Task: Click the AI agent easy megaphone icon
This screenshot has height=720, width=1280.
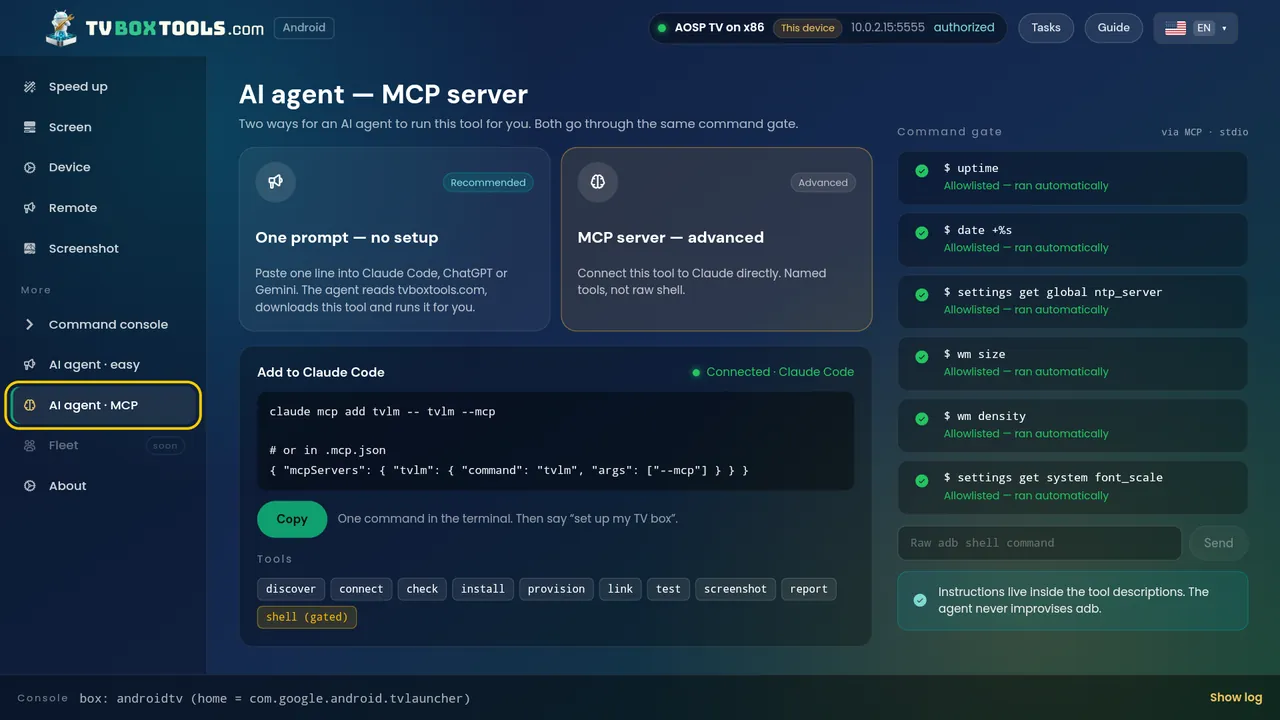Action: (30, 365)
